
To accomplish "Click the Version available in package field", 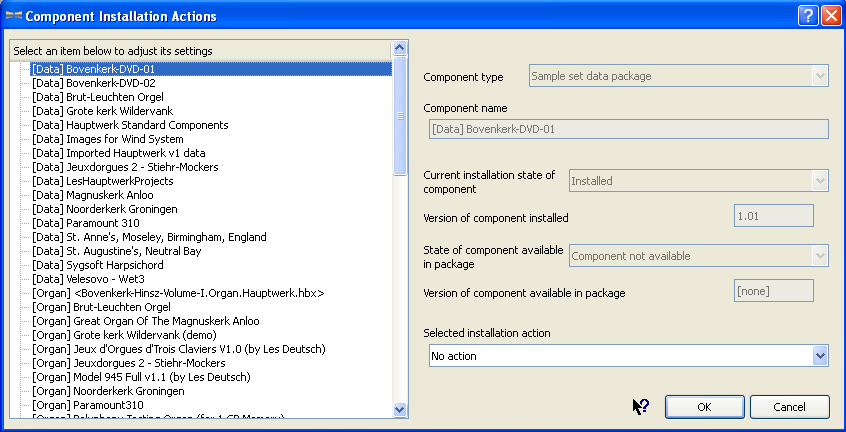I will click(x=774, y=291).
